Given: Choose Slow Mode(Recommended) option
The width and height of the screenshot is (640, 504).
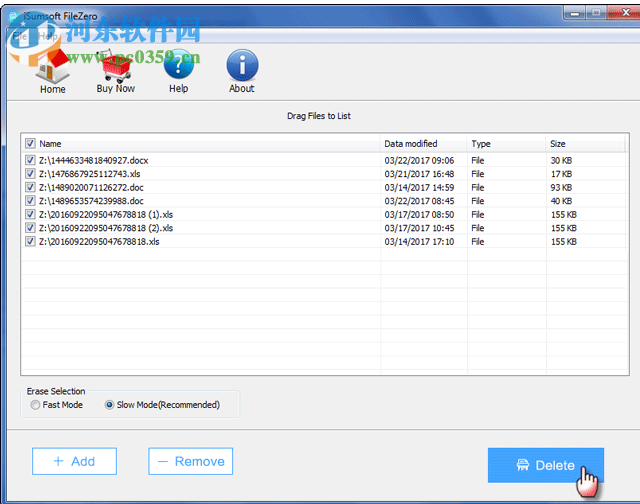Looking at the screenshot, I should point(109,405).
